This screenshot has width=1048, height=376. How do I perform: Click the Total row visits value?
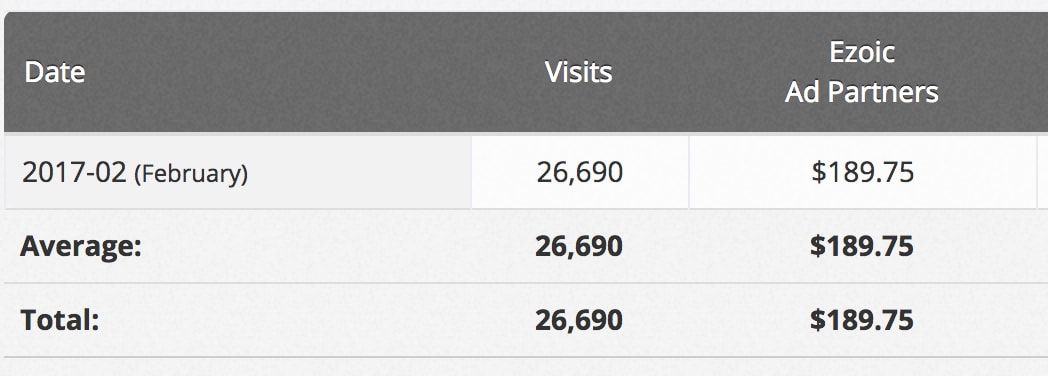coord(579,320)
